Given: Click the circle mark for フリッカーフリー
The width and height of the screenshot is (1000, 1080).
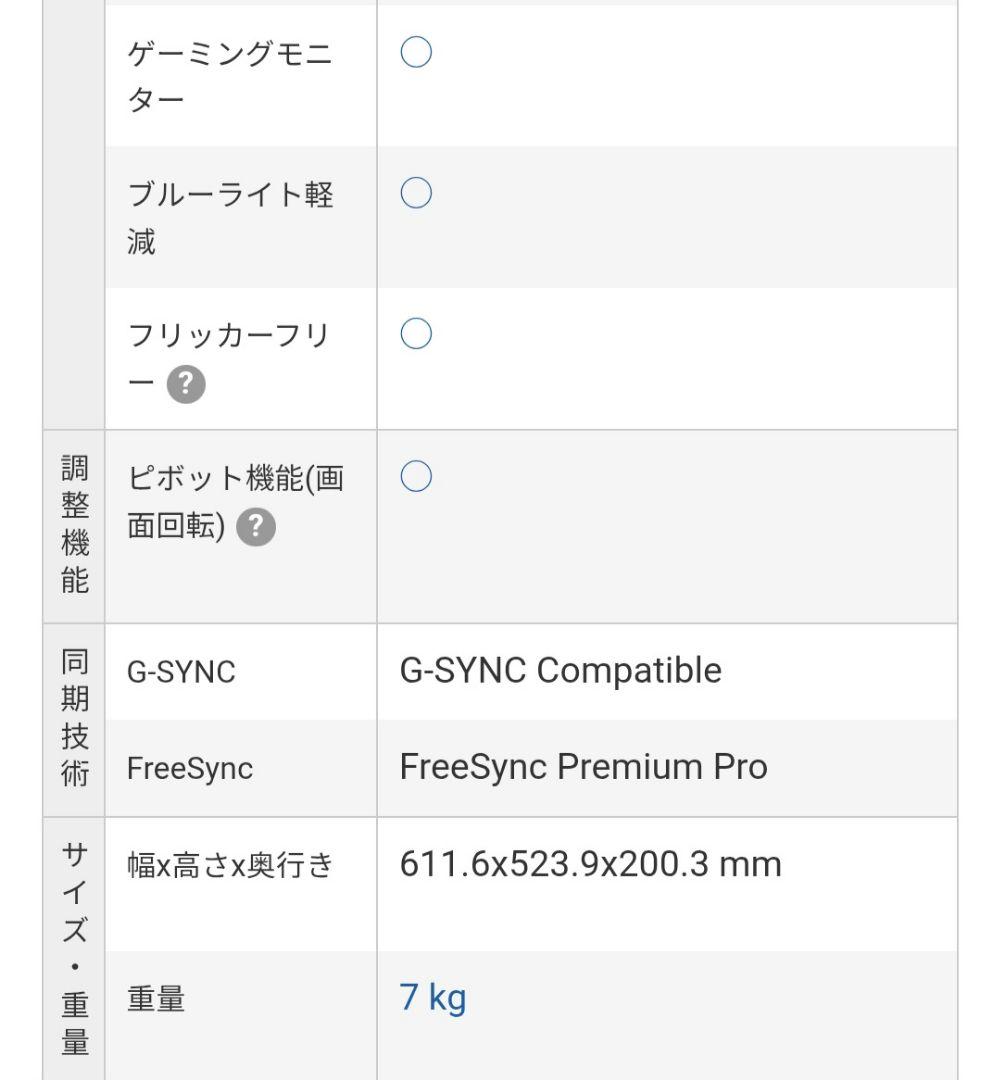Looking at the screenshot, I should (x=417, y=331).
